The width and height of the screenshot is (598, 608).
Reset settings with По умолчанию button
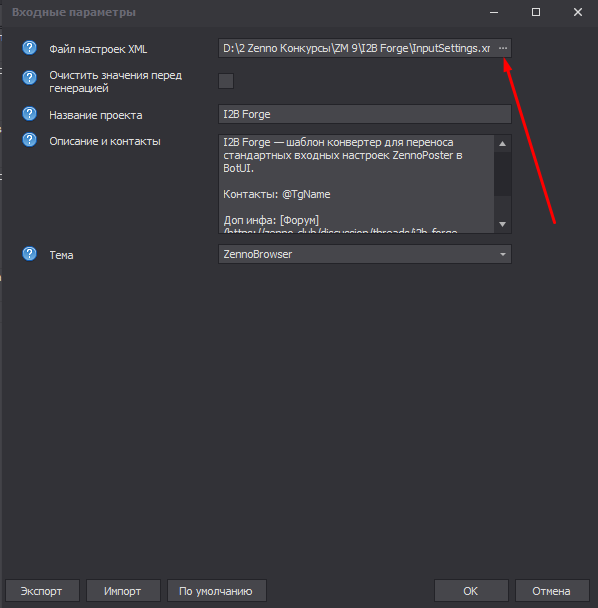click(216, 591)
